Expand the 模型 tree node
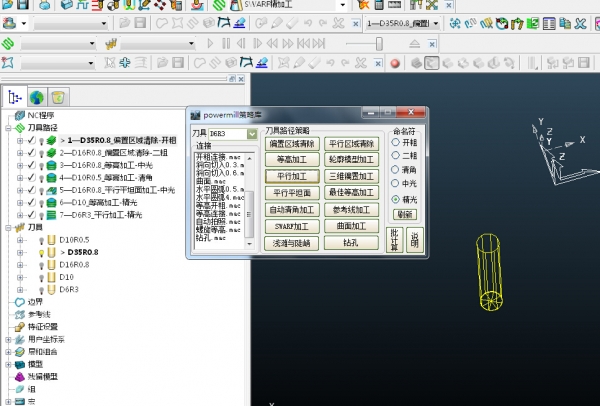The height and width of the screenshot is (406, 600). [7, 364]
